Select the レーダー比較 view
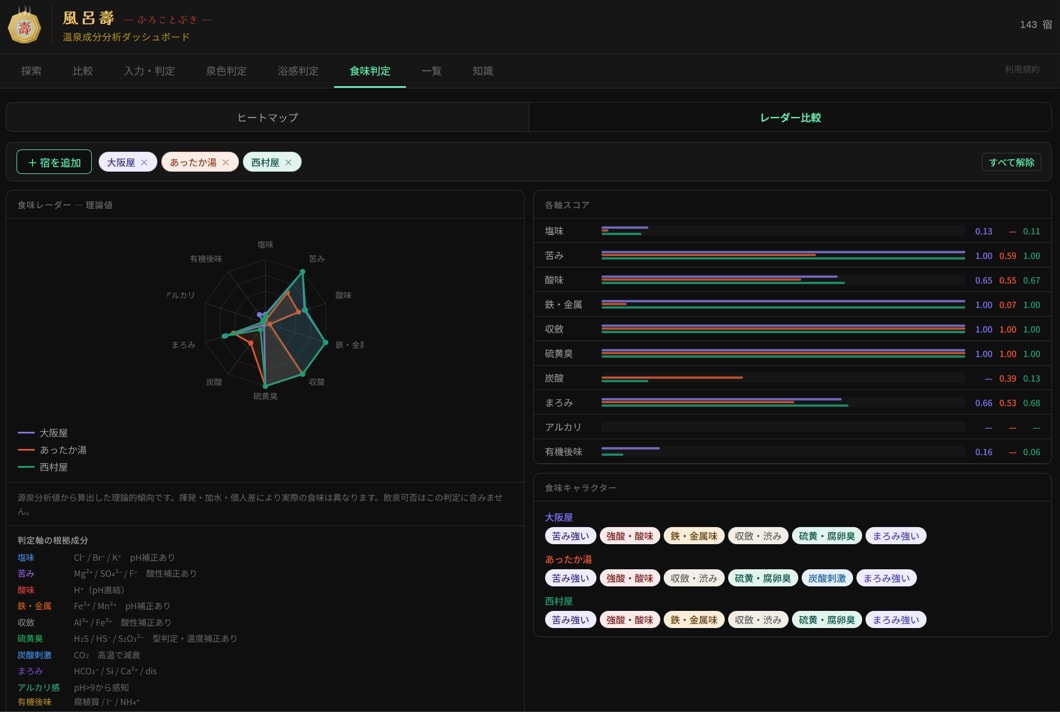This screenshot has width=1060, height=712. point(790,118)
